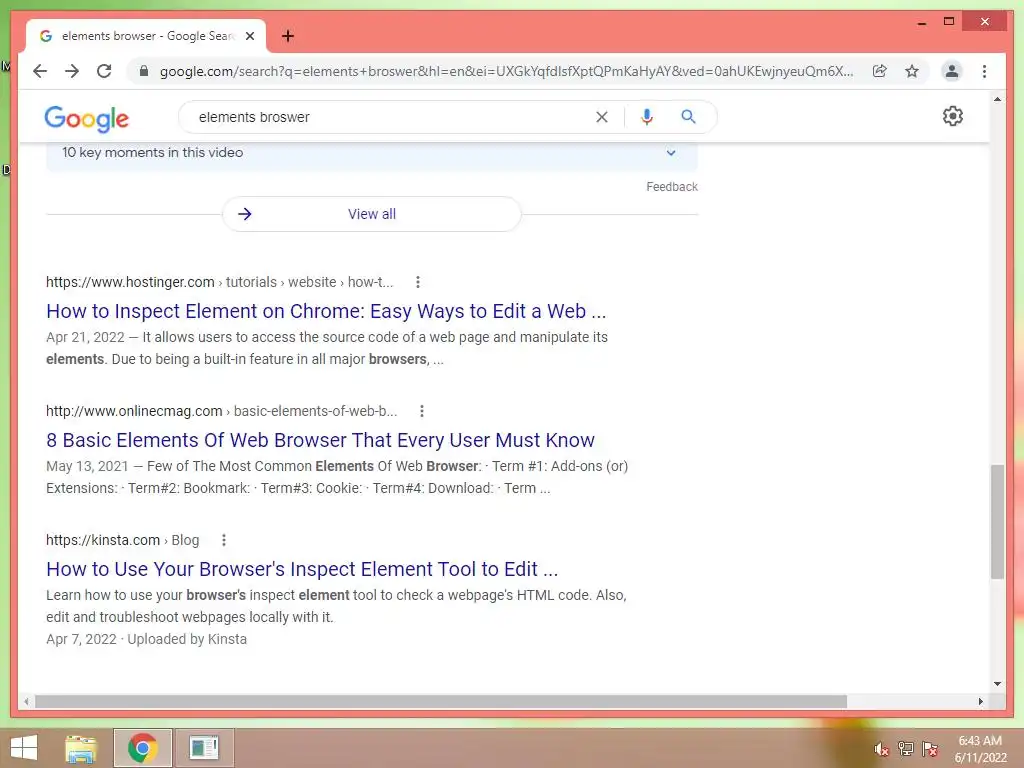Click the Chrome address bar URL
The width and height of the screenshot is (1024, 768).
506,71
